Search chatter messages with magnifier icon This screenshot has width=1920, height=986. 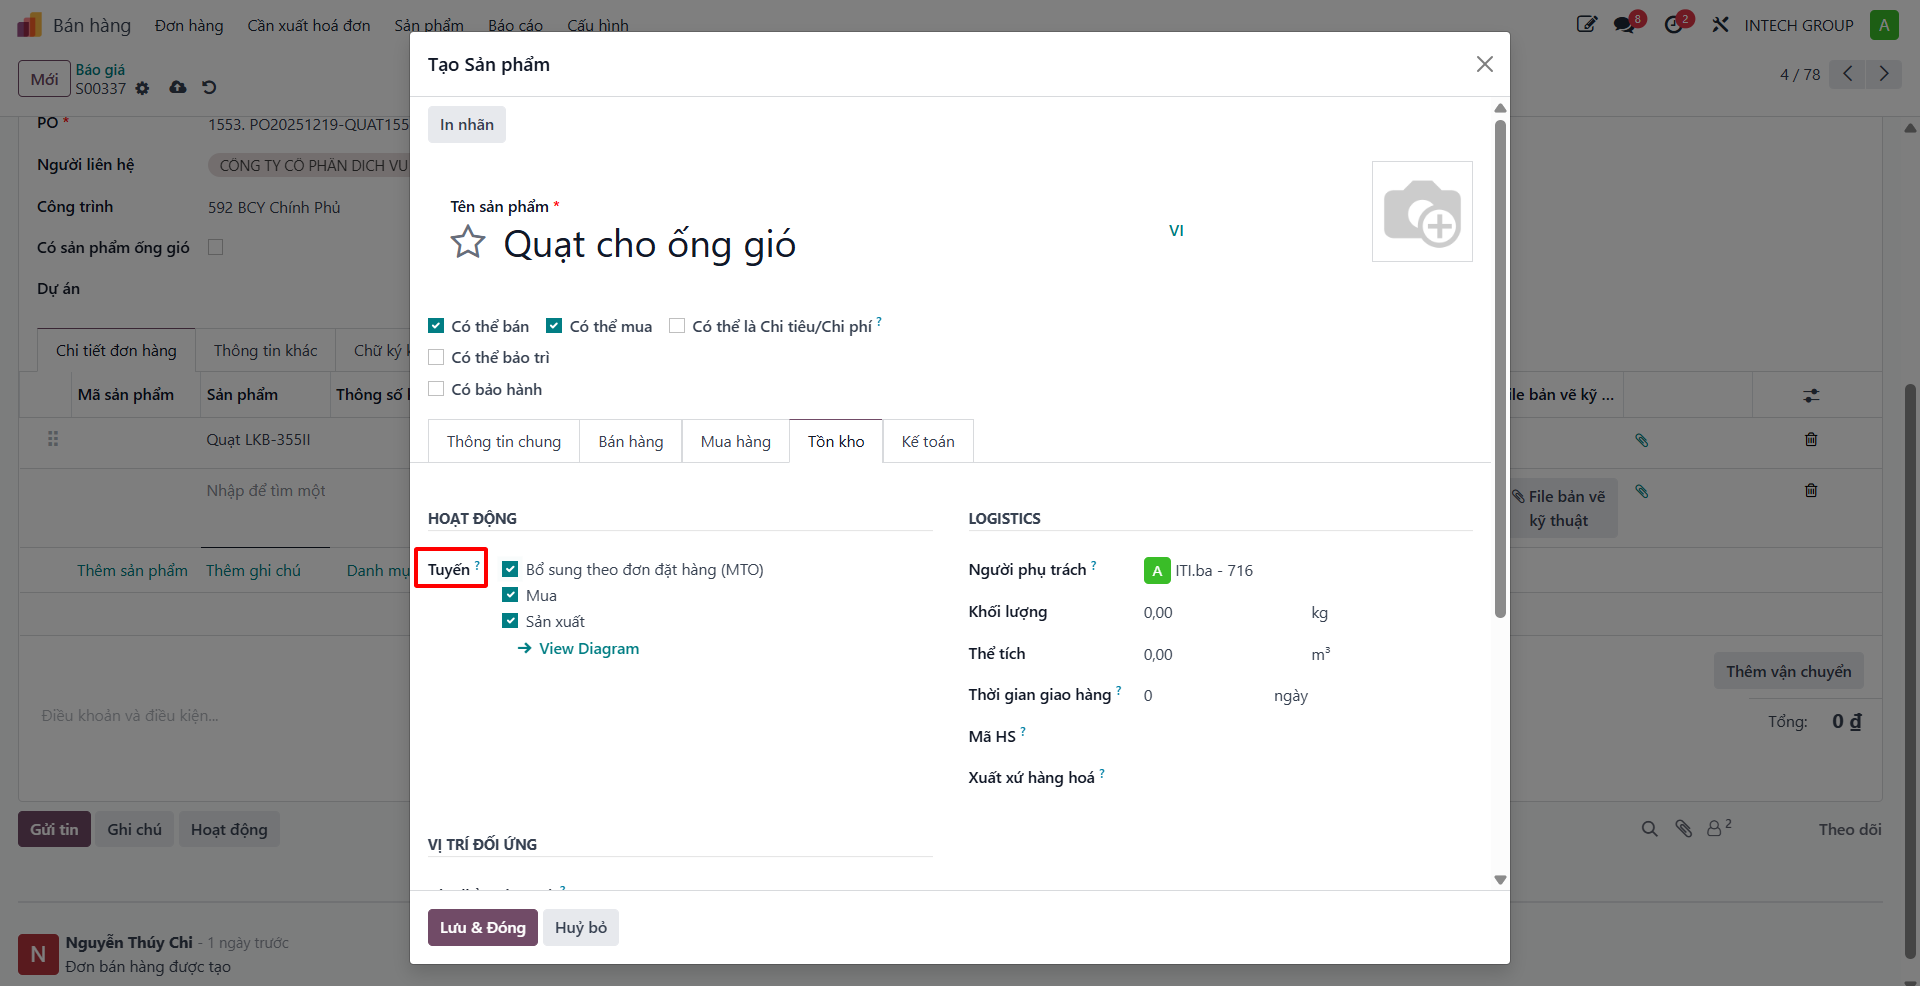1650,829
